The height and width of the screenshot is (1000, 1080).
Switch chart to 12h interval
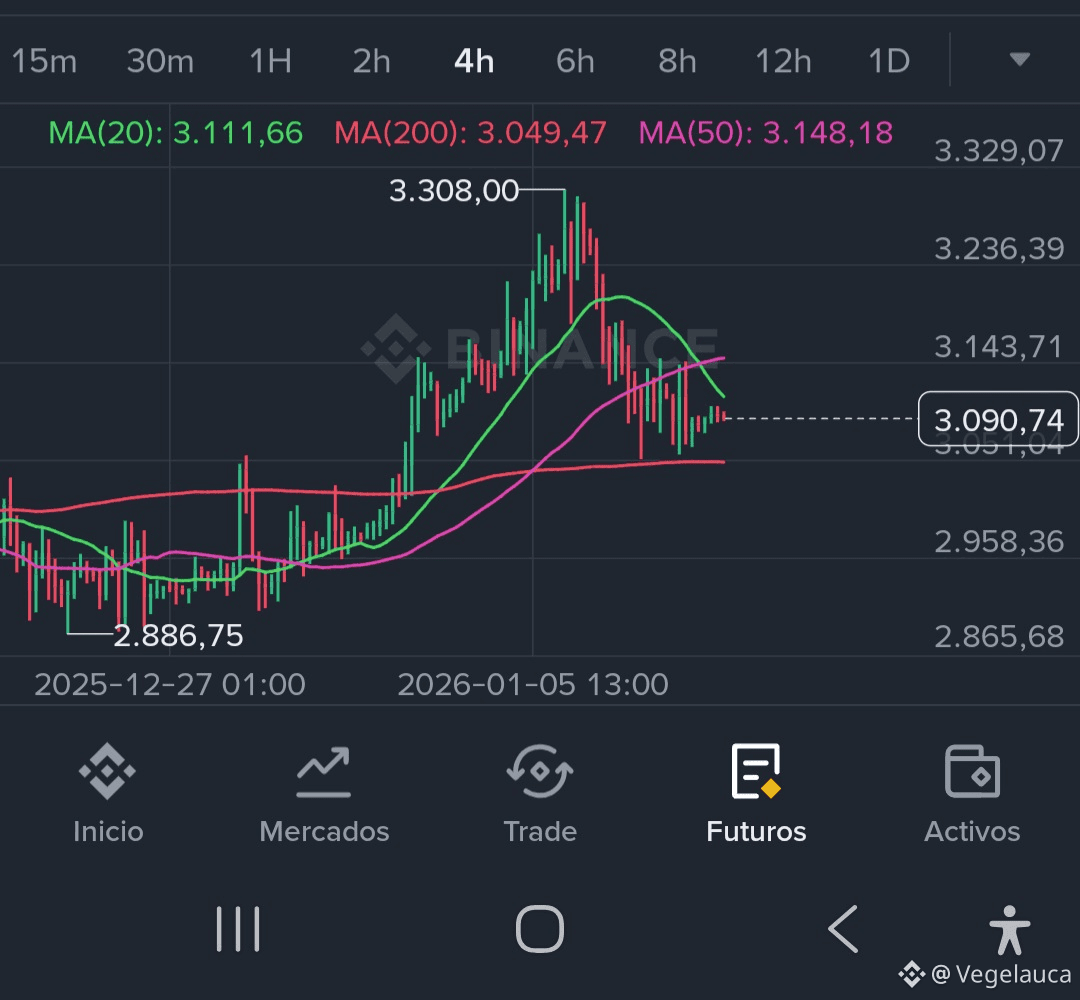click(x=783, y=62)
